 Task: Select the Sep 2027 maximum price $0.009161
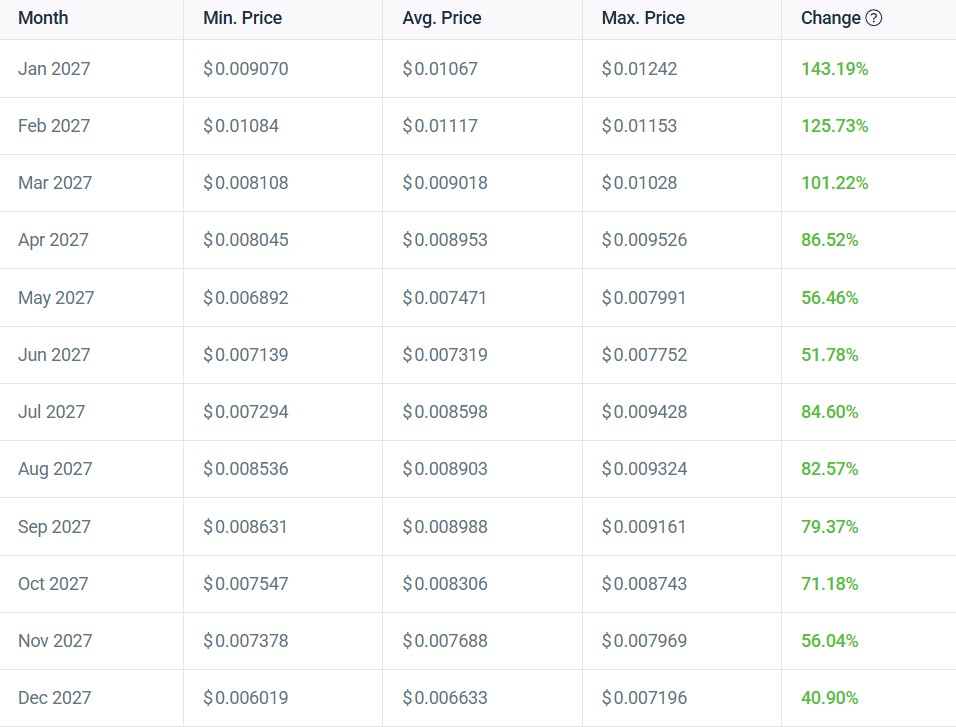coord(644,527)
